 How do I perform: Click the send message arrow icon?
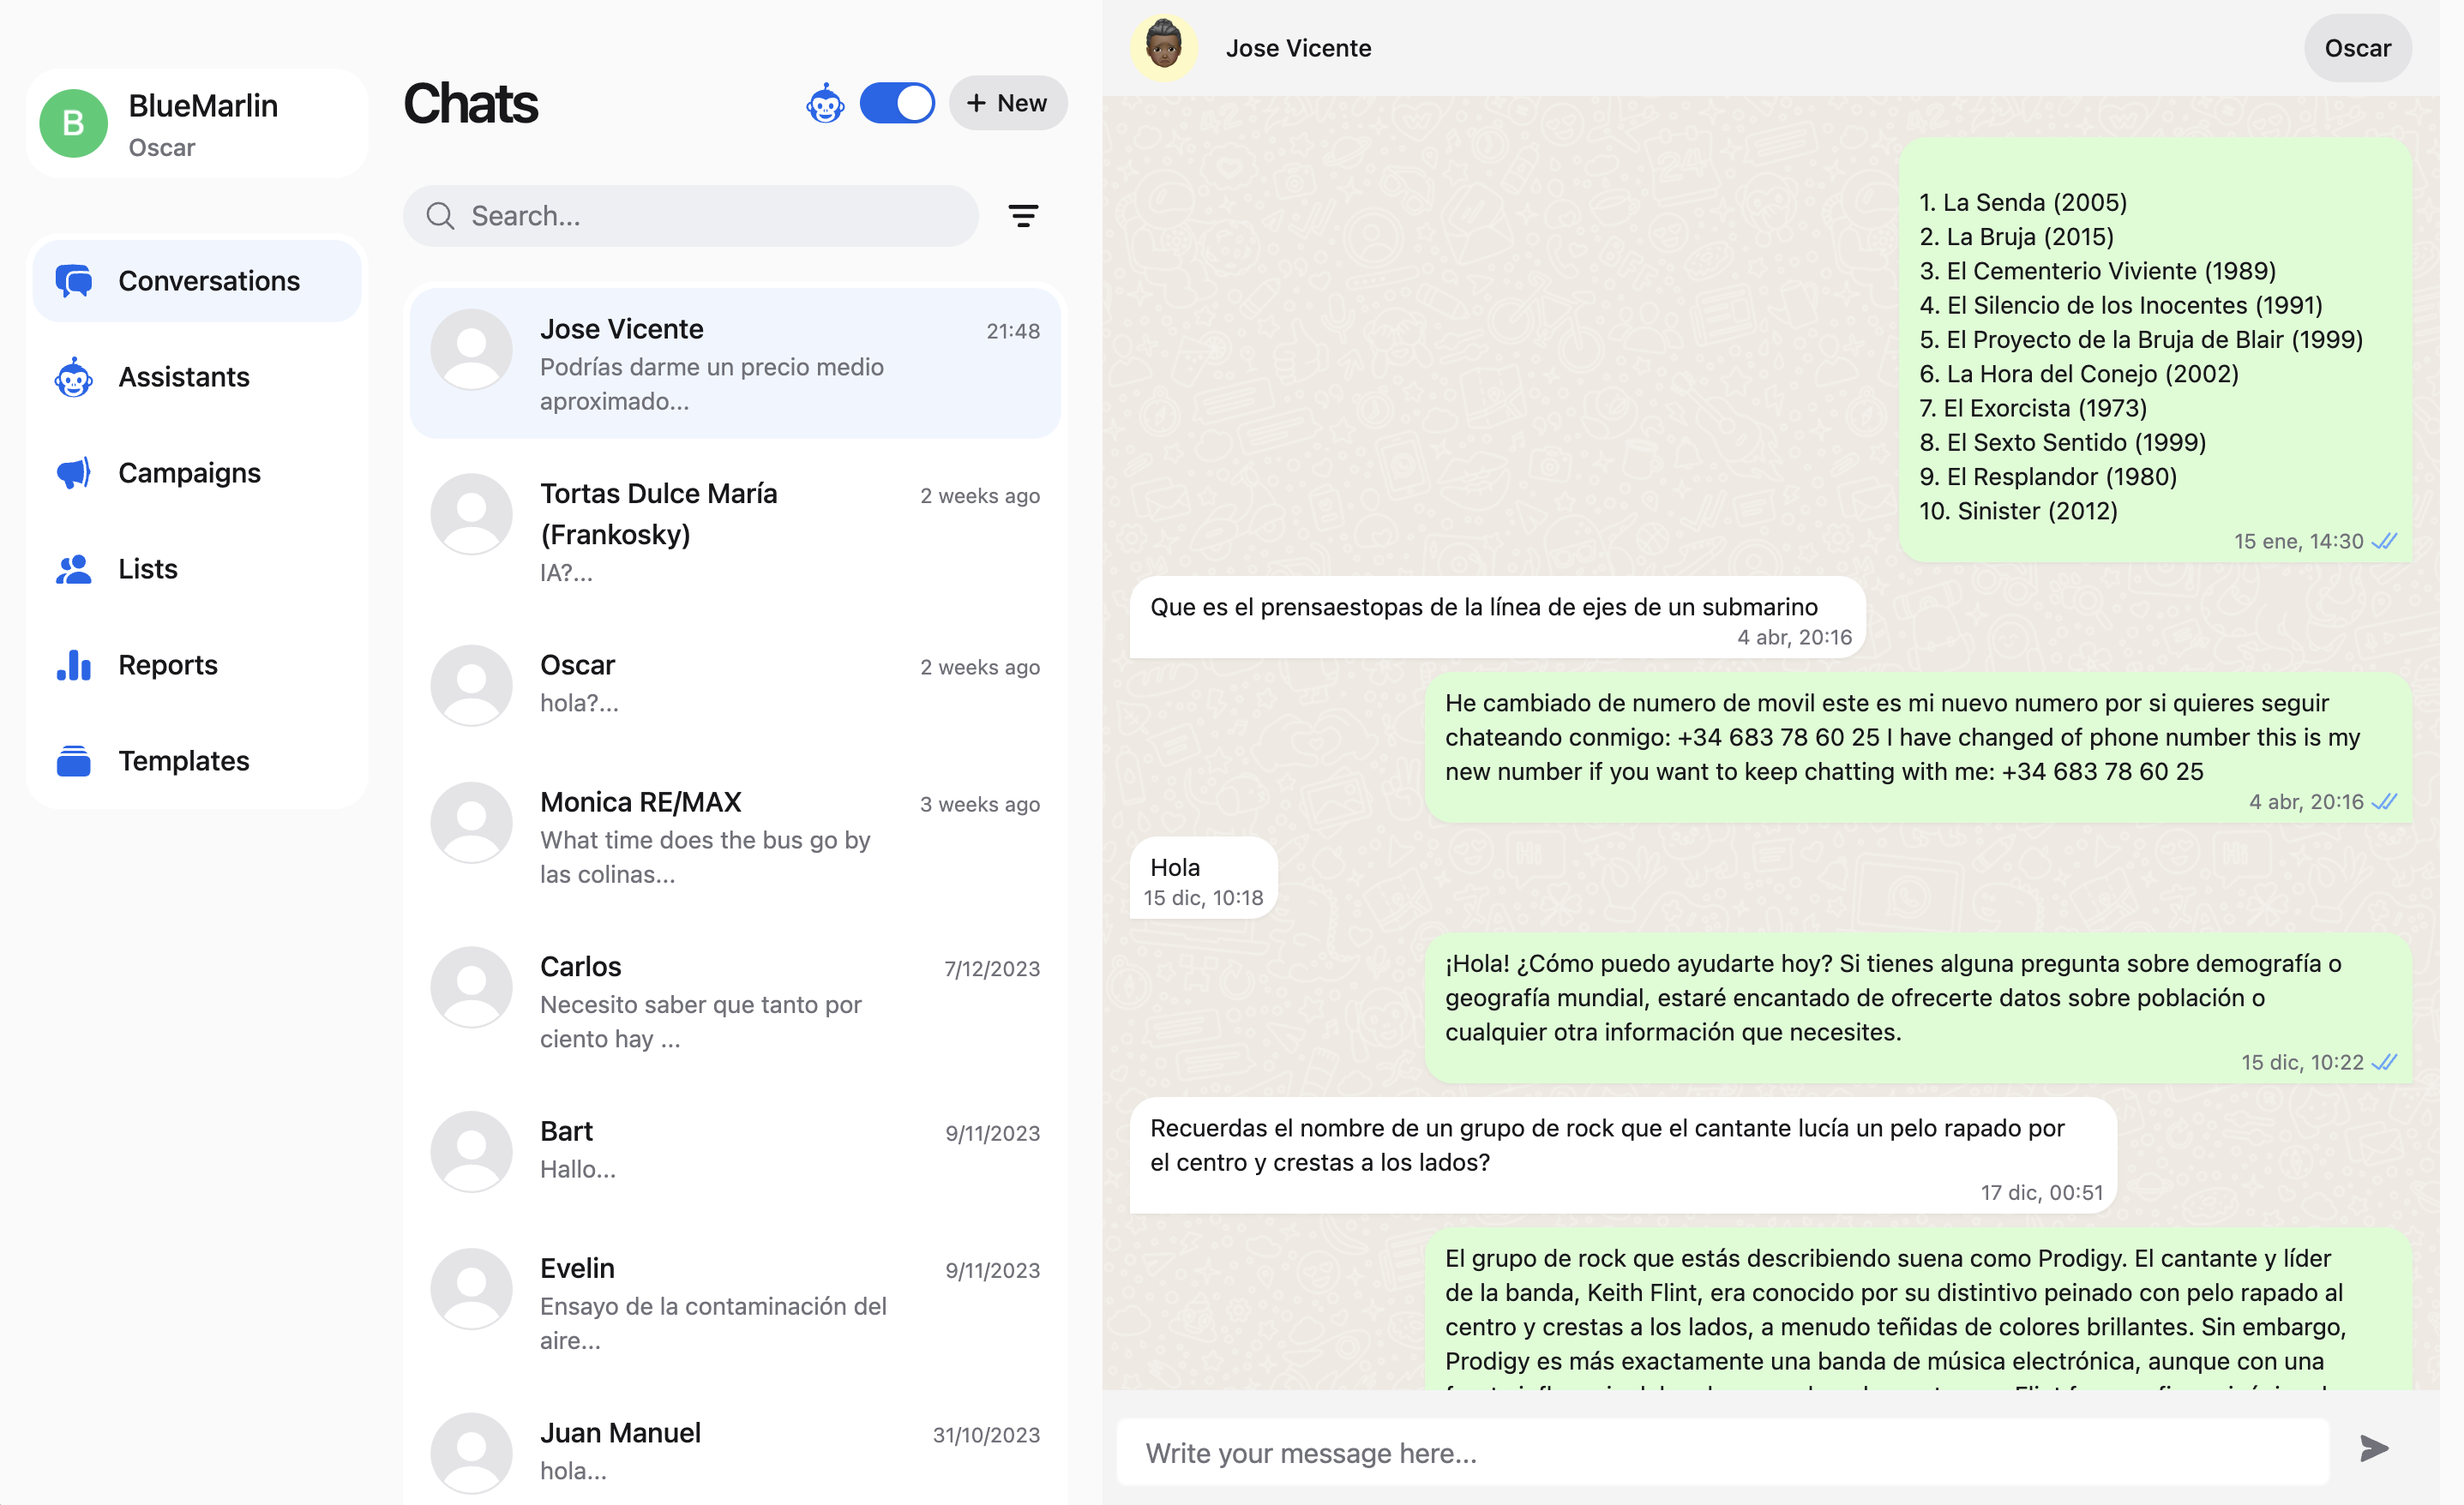pyautogui.click(x=2374, y=1449)
